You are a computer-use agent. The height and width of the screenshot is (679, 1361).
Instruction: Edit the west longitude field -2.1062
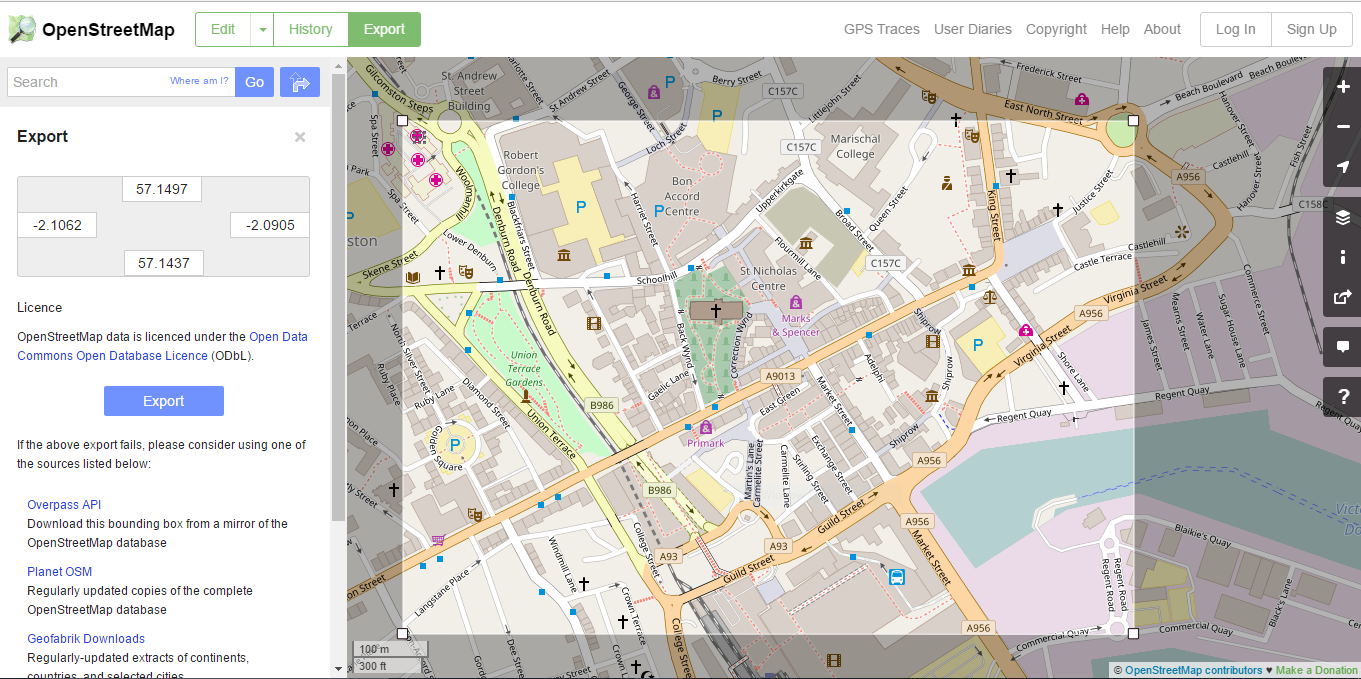(57, 225)
